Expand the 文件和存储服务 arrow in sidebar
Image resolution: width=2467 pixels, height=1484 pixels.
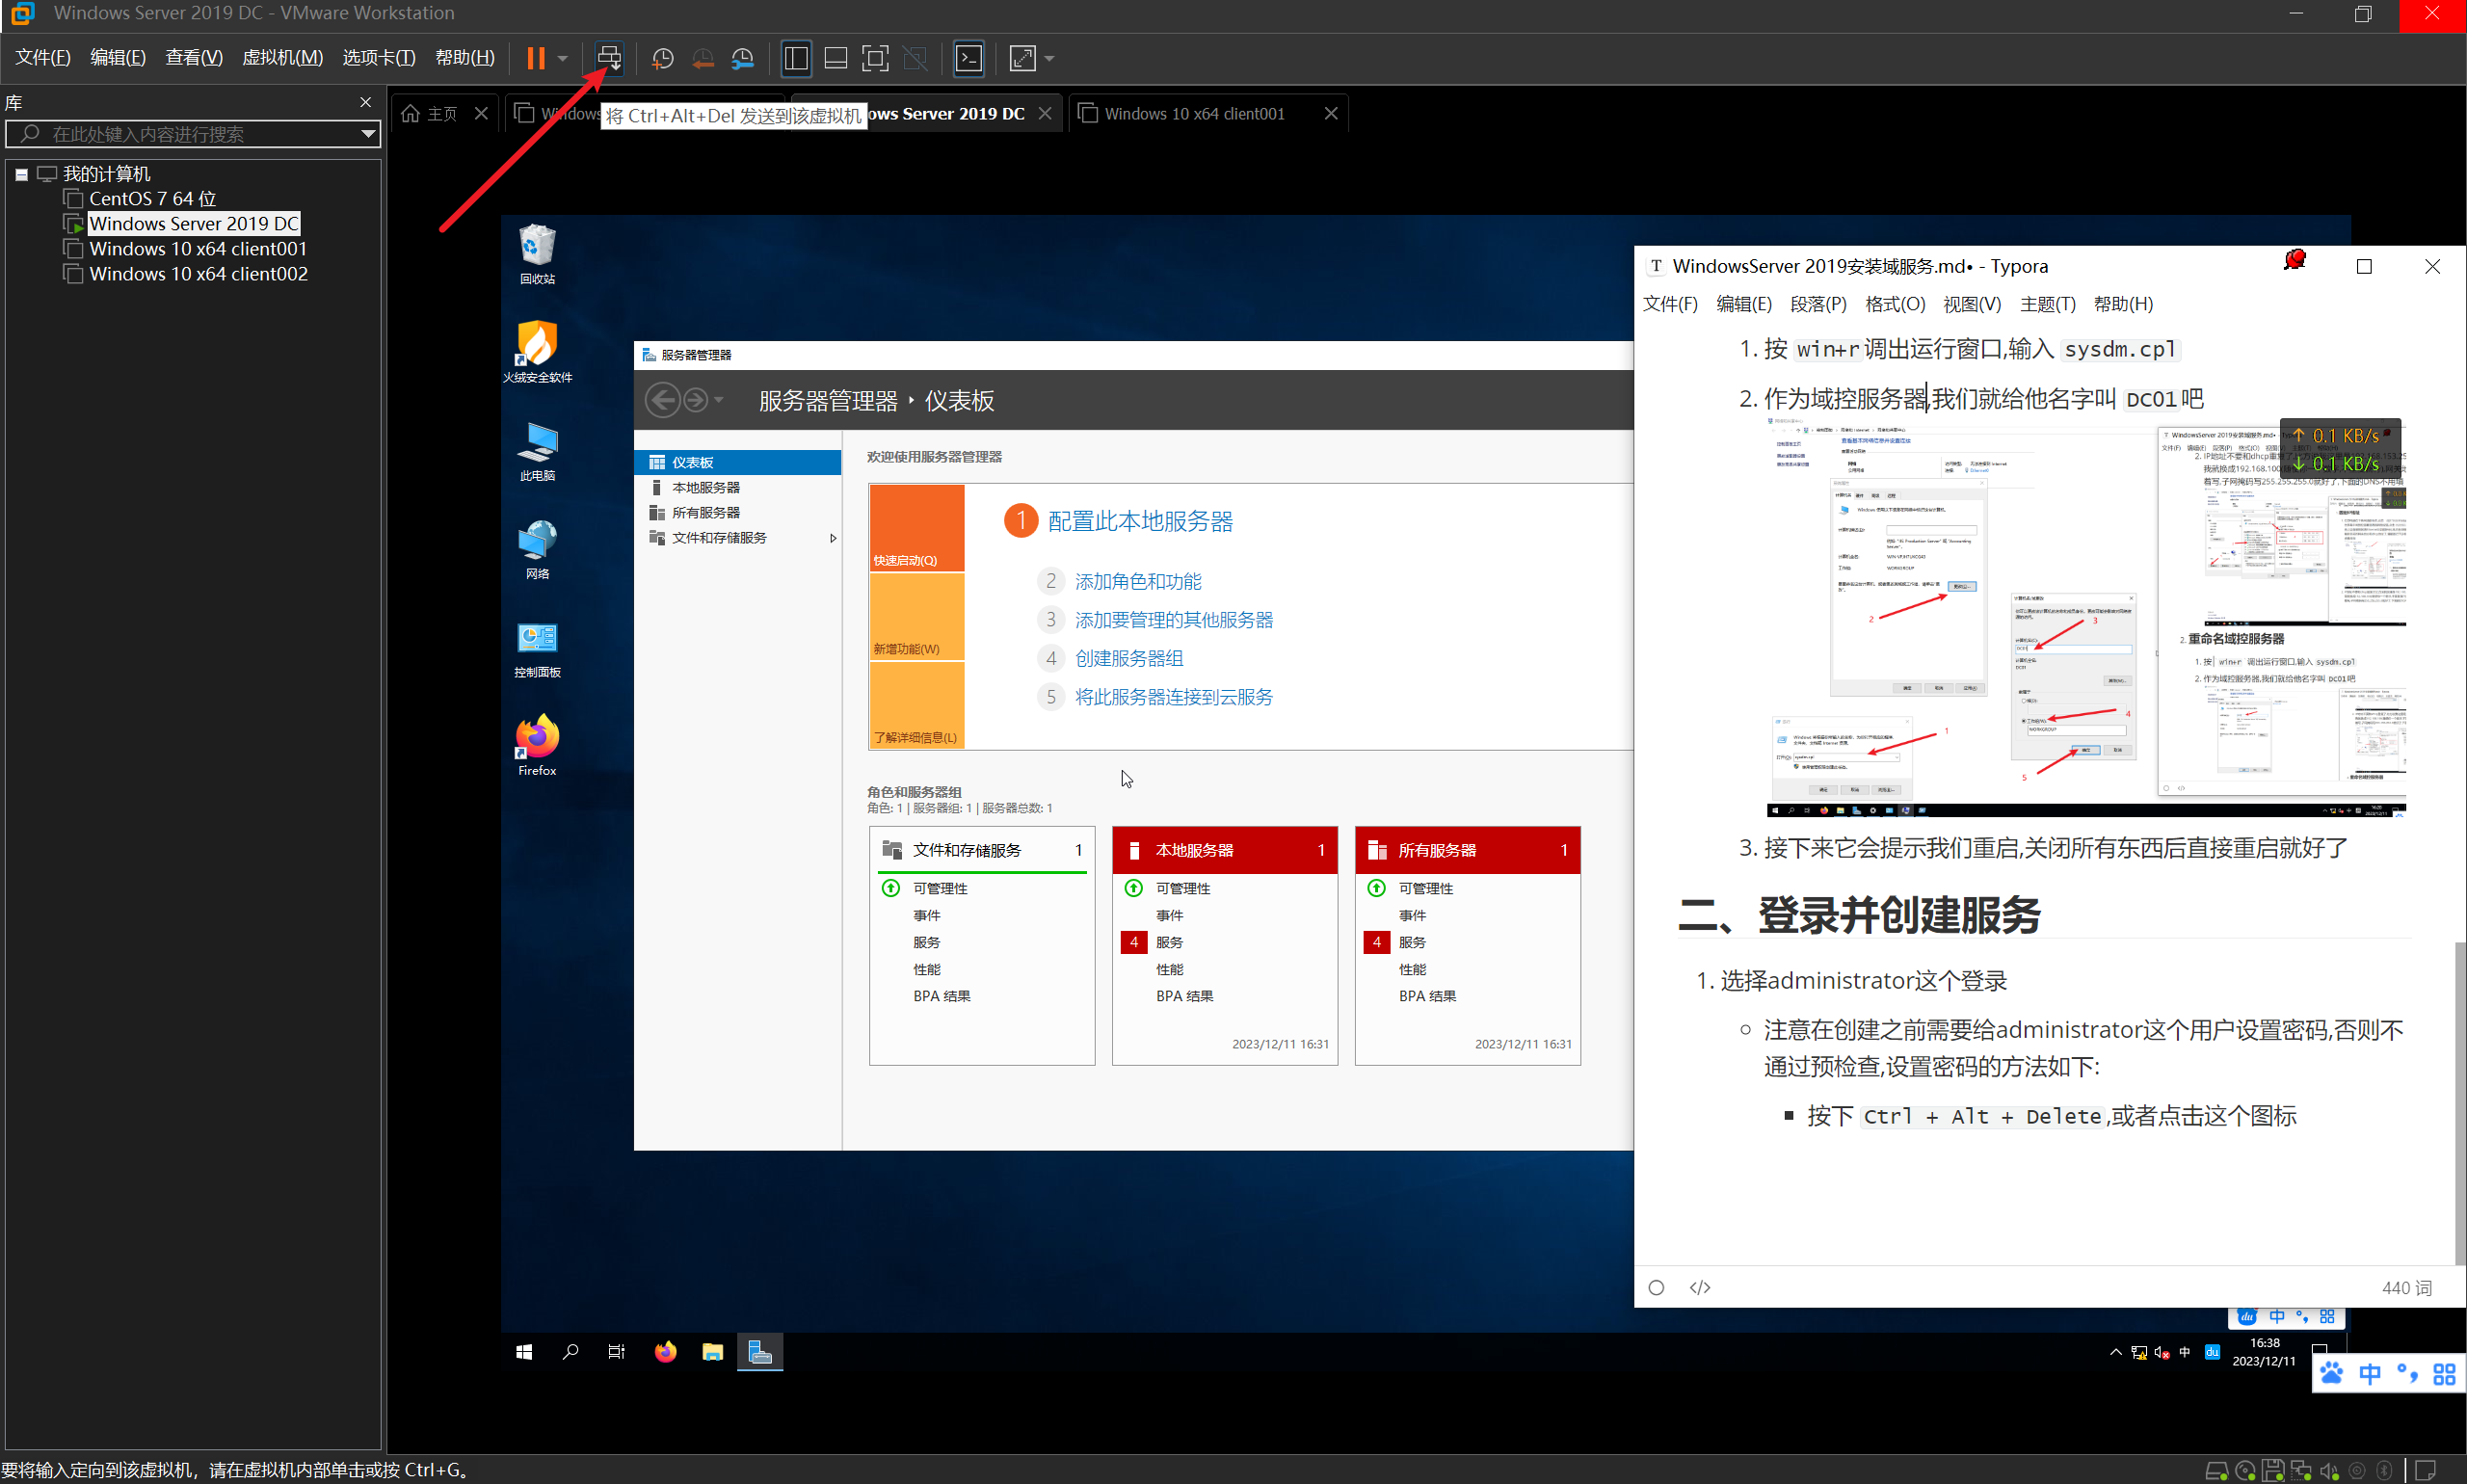tap(833, 538)
